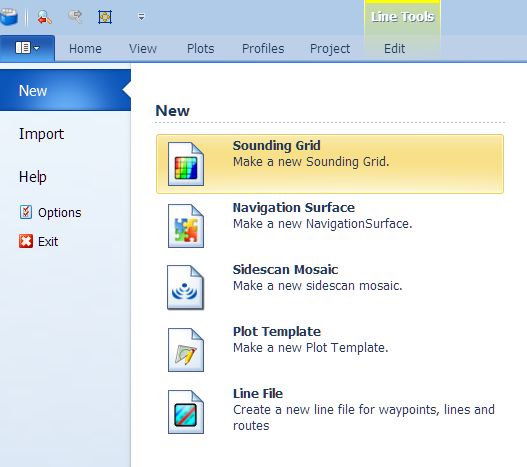Click the Line File icon
The height and width of the screenshot is (467, 527).
tap(186, 412)
